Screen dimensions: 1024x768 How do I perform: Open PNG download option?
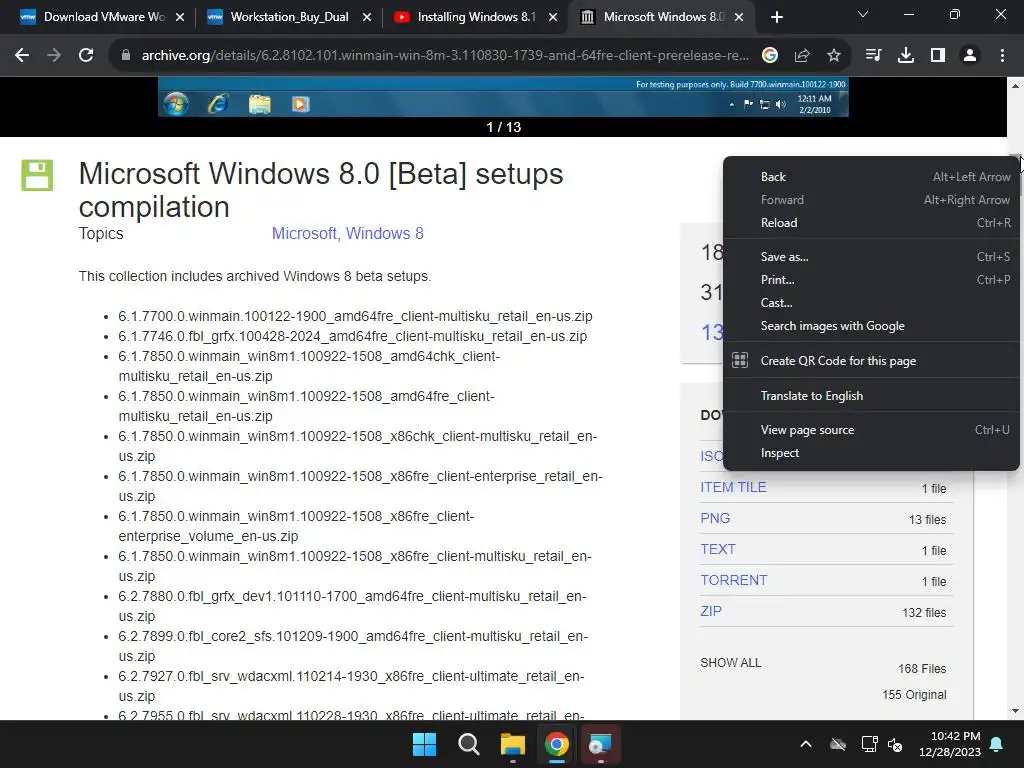tap(715, 518)
